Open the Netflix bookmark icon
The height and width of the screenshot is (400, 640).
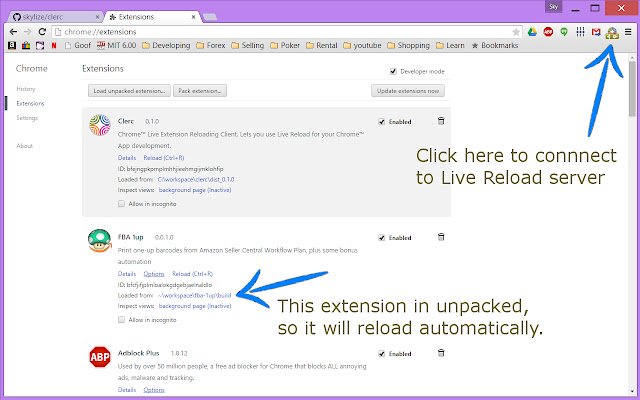coord(53,46)
